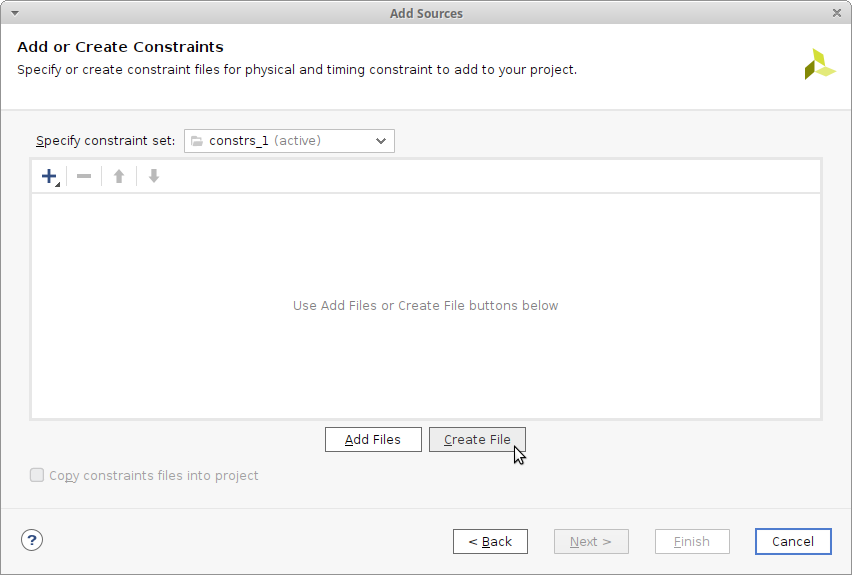This screenshot has width=852, height=575.
Task: Open help via question mark icon
Action: [32, 540]
